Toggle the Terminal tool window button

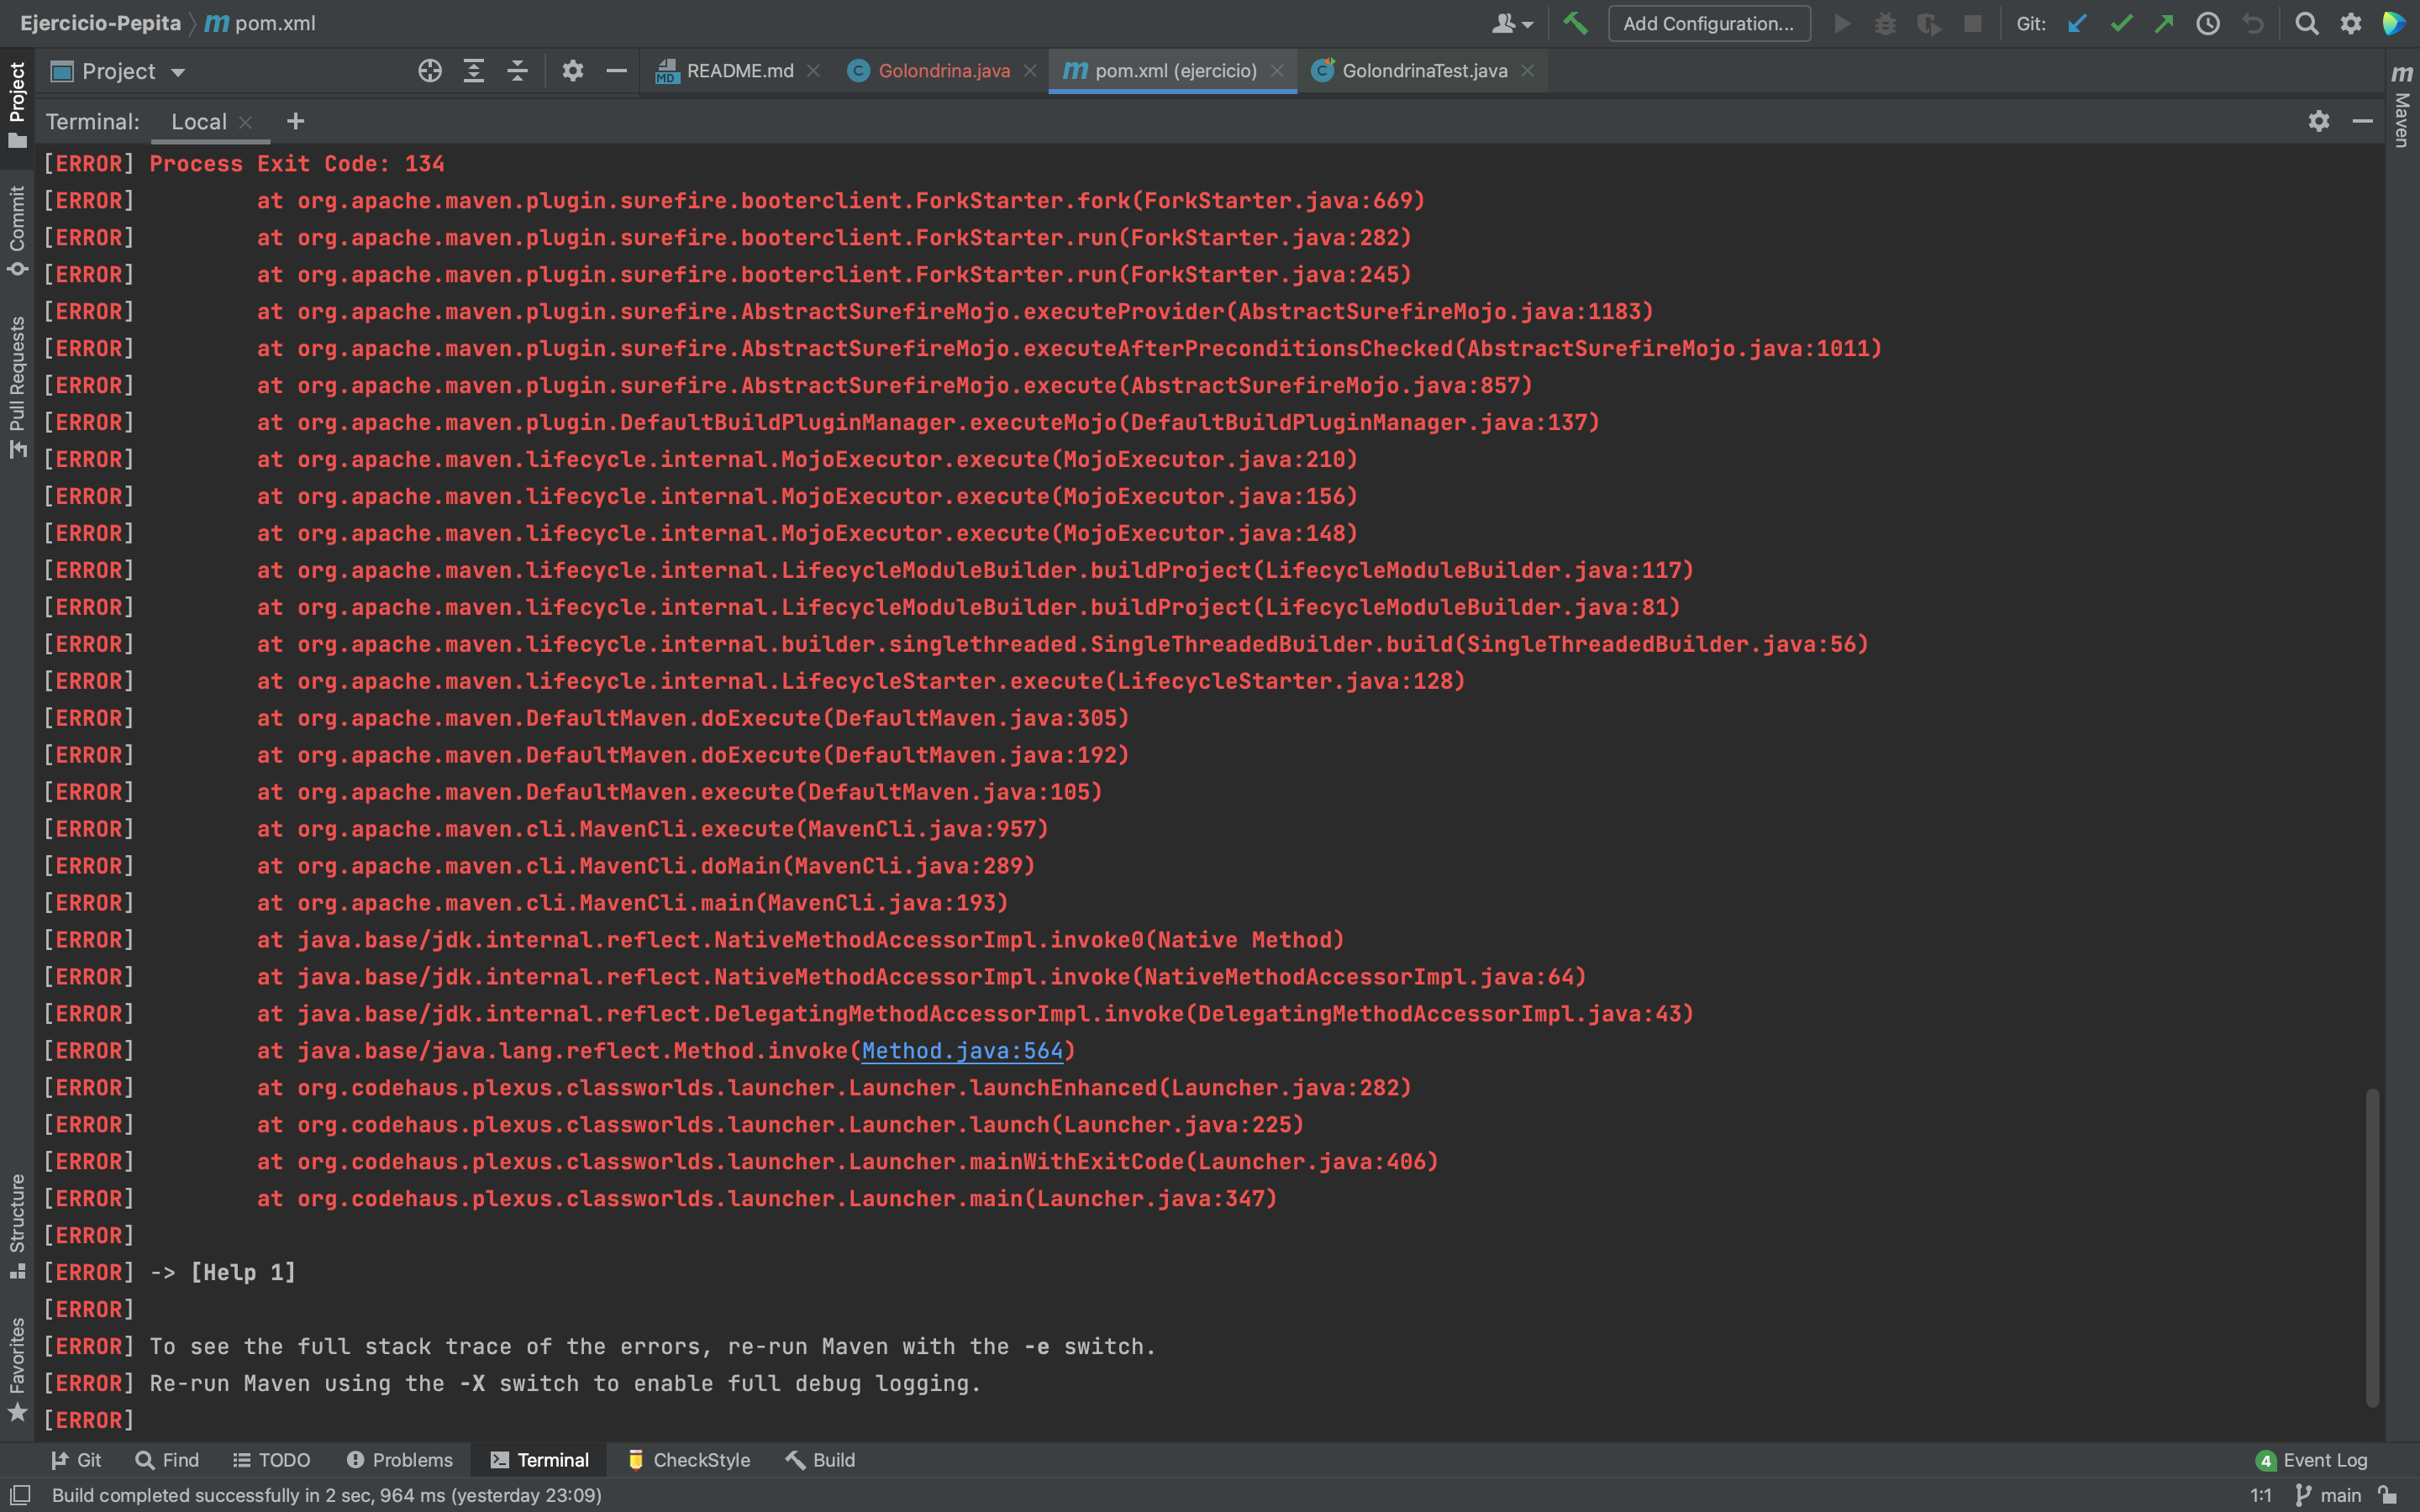pos(540,1460)
